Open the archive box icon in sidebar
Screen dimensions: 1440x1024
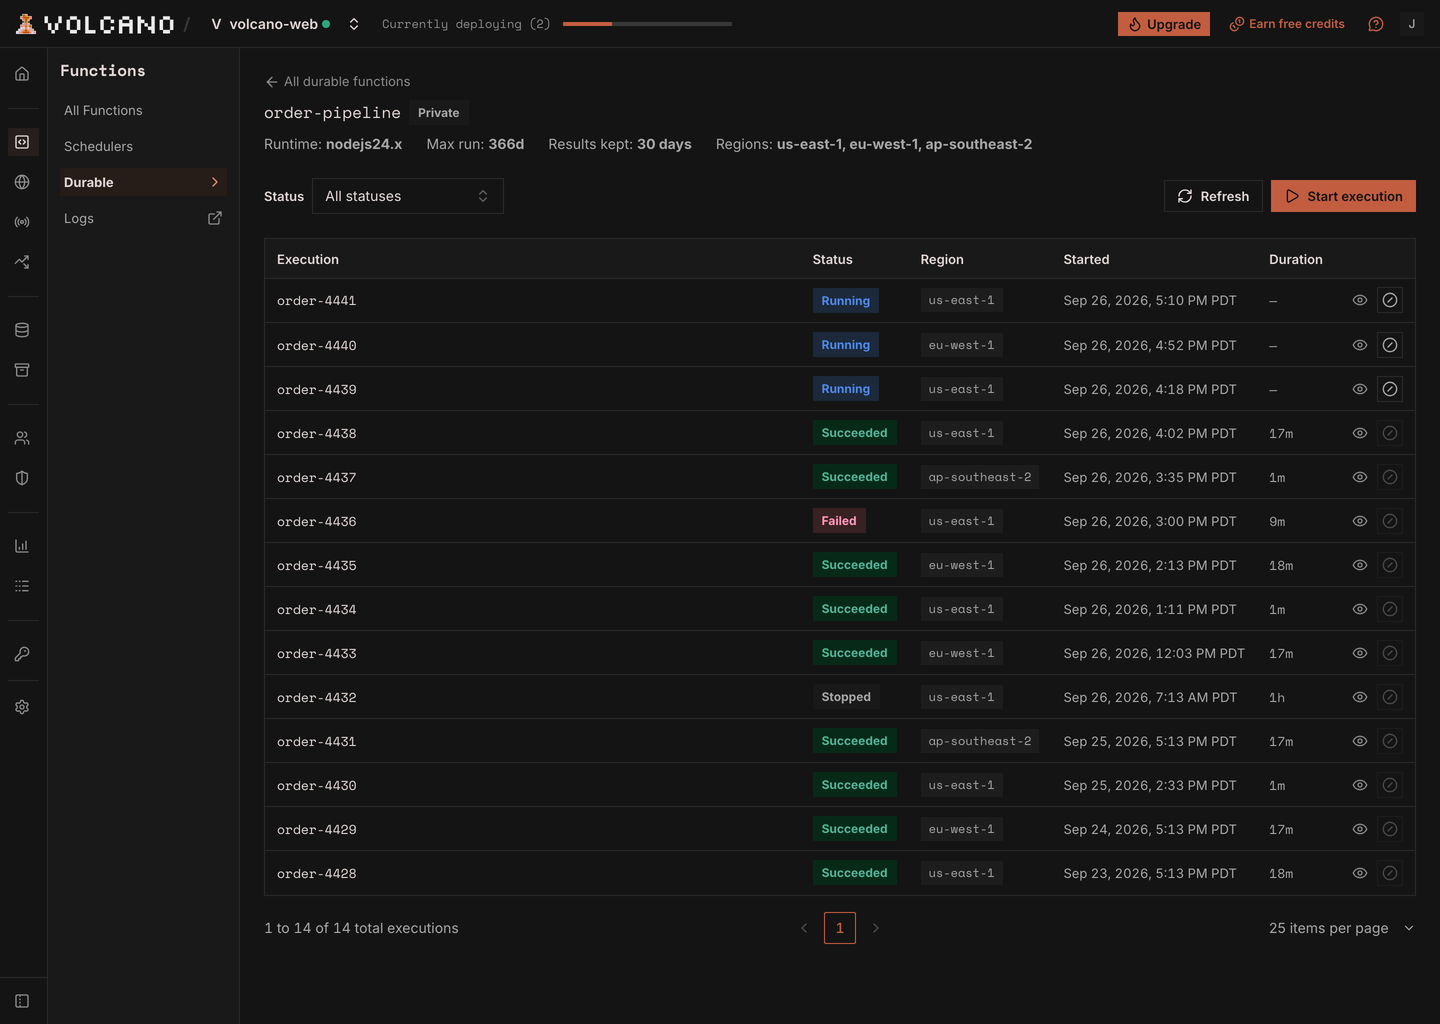pos(22,370)
